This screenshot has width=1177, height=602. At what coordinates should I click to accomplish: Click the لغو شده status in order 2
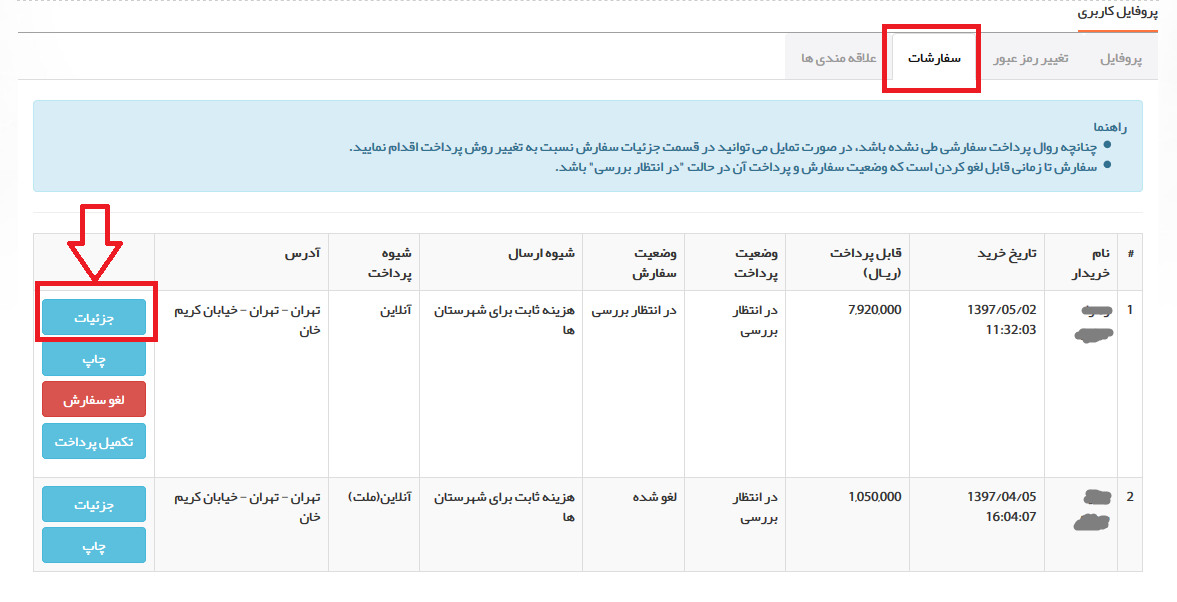[655, 497]
